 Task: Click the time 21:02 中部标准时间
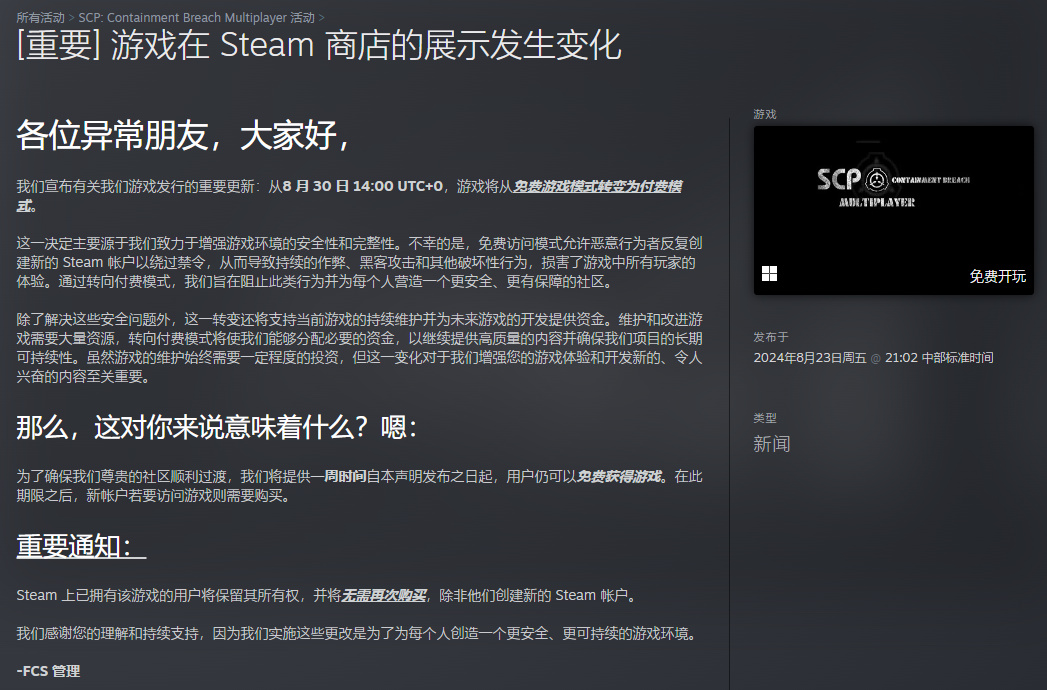(x=939, y=358)
